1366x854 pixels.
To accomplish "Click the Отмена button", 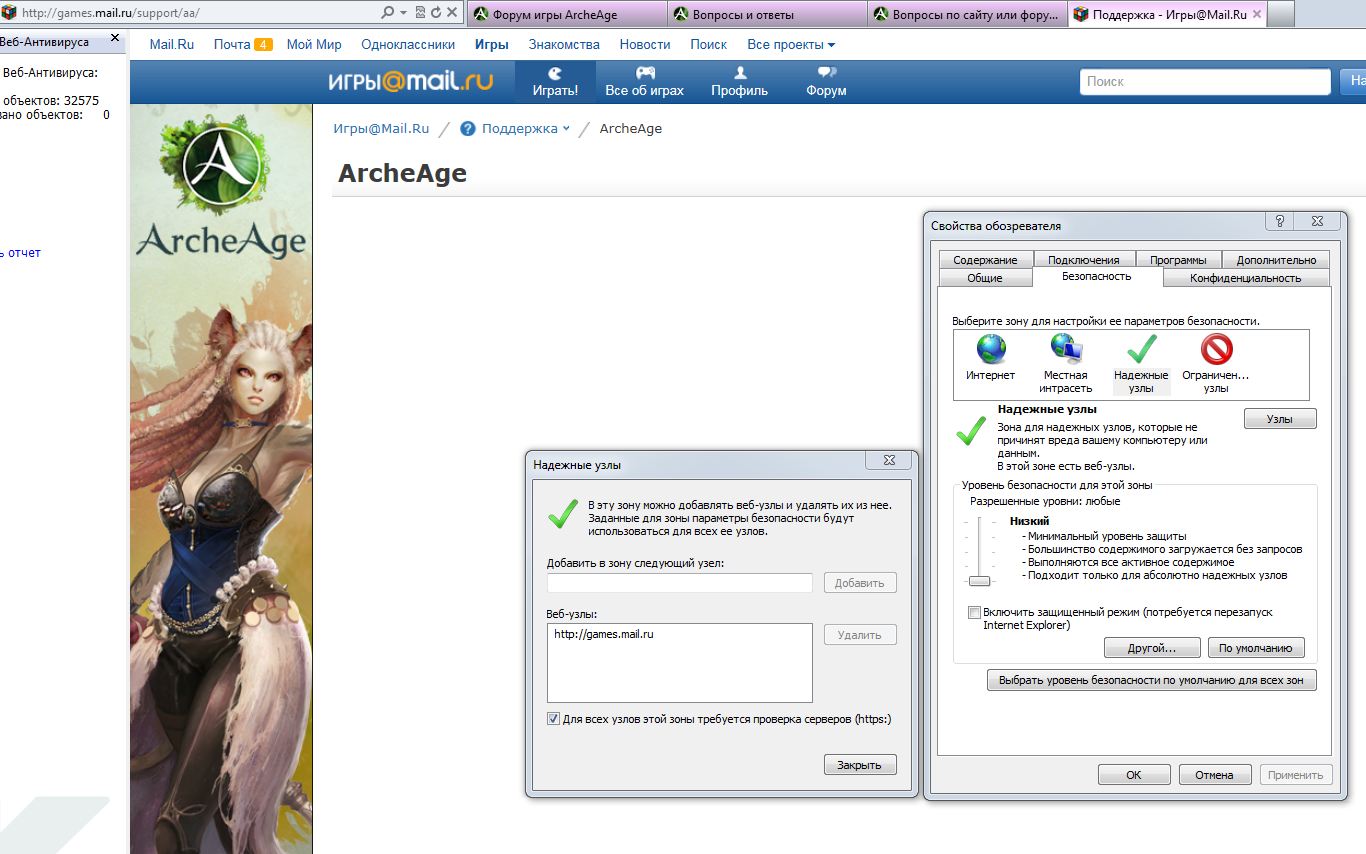I will [1214, 775].
